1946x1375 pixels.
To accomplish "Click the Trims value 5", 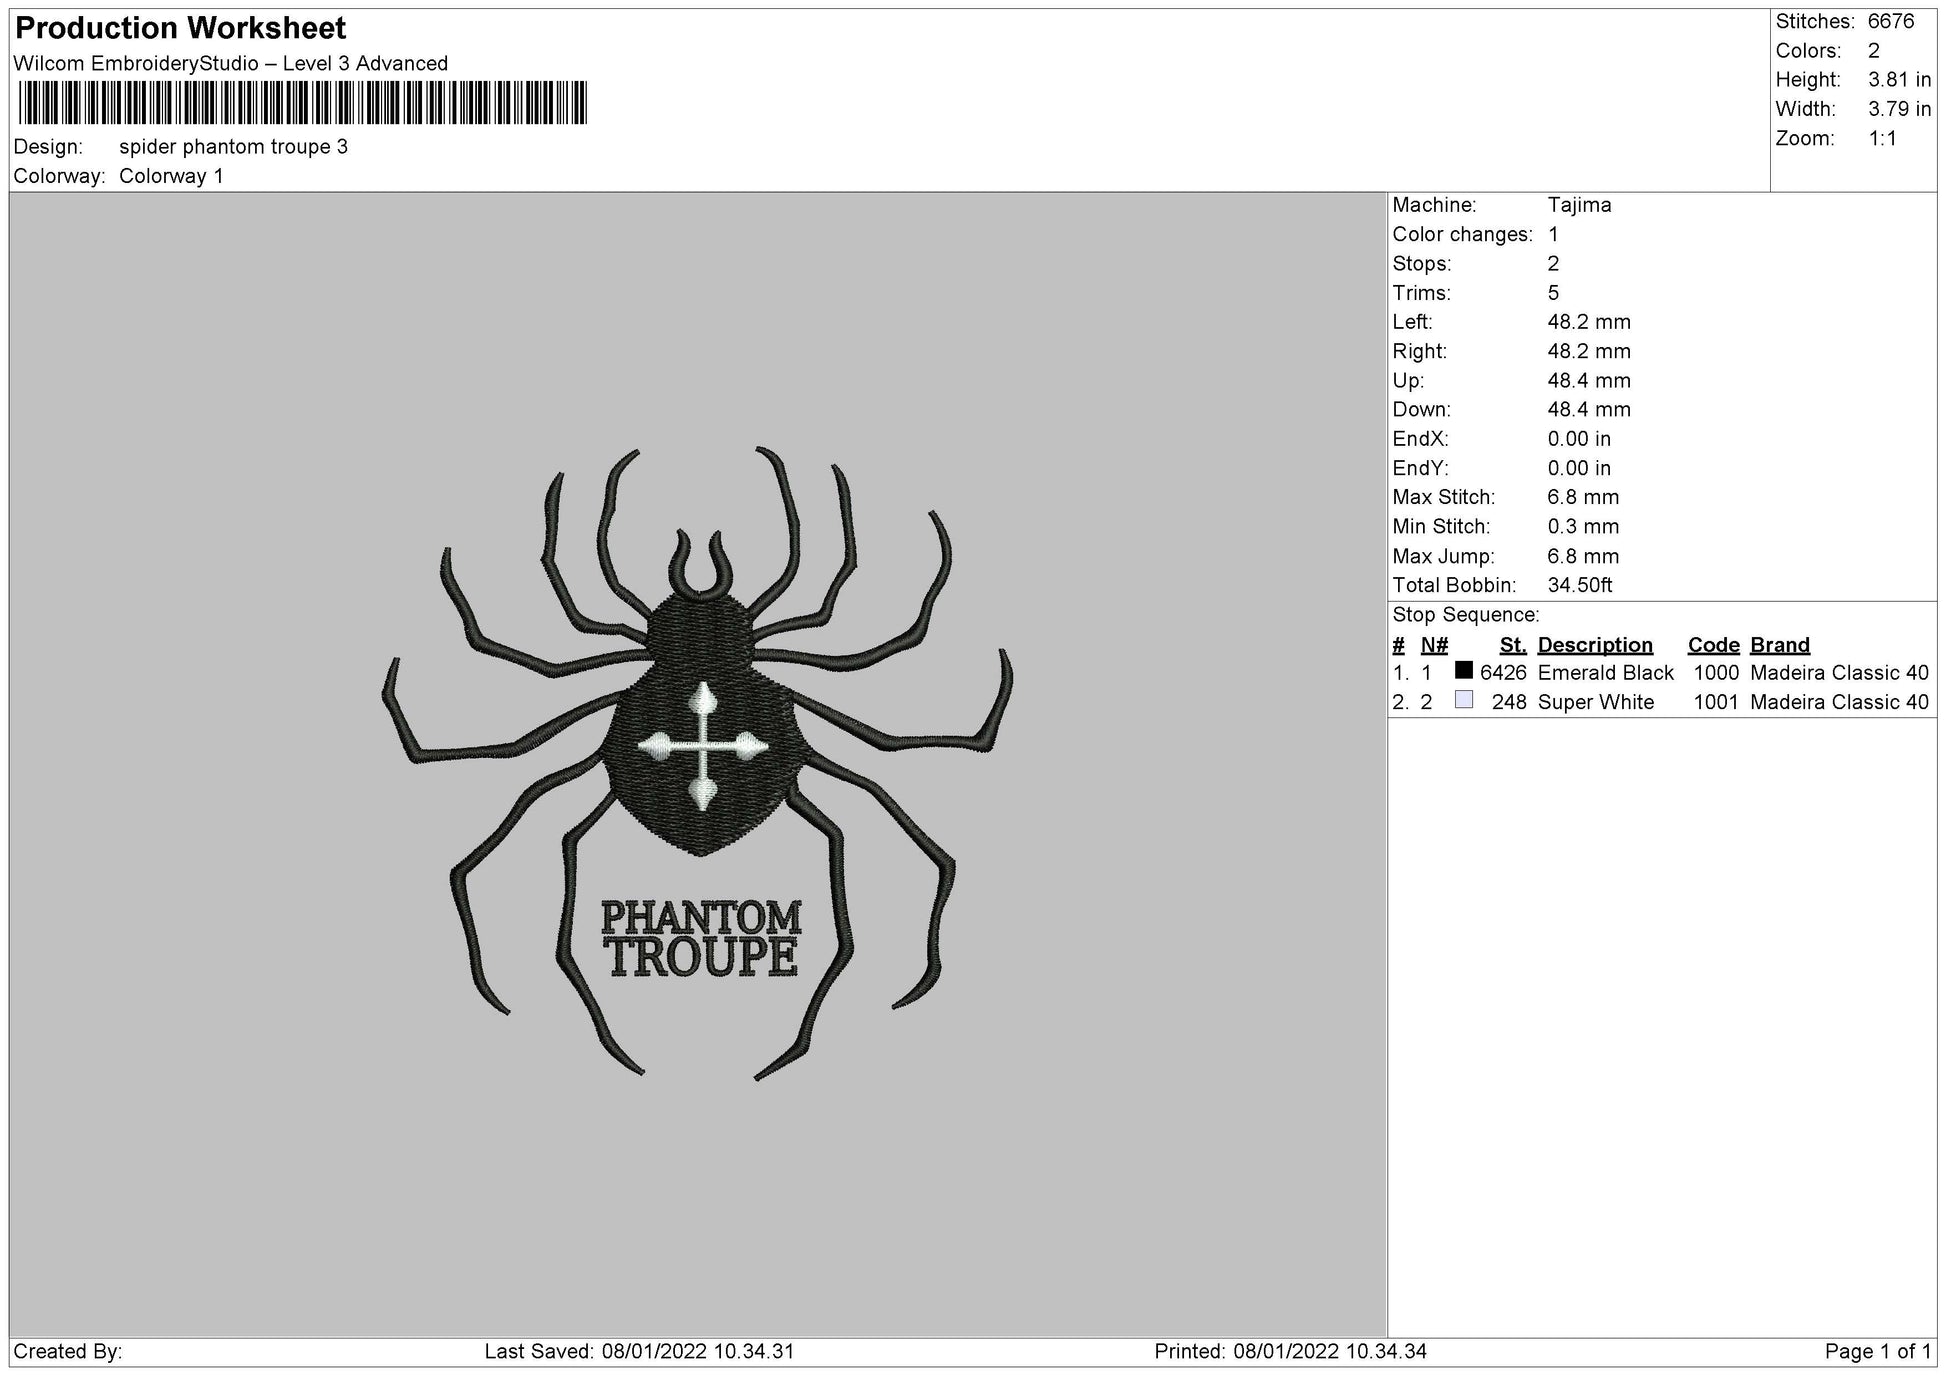I will click(1554, 293).
